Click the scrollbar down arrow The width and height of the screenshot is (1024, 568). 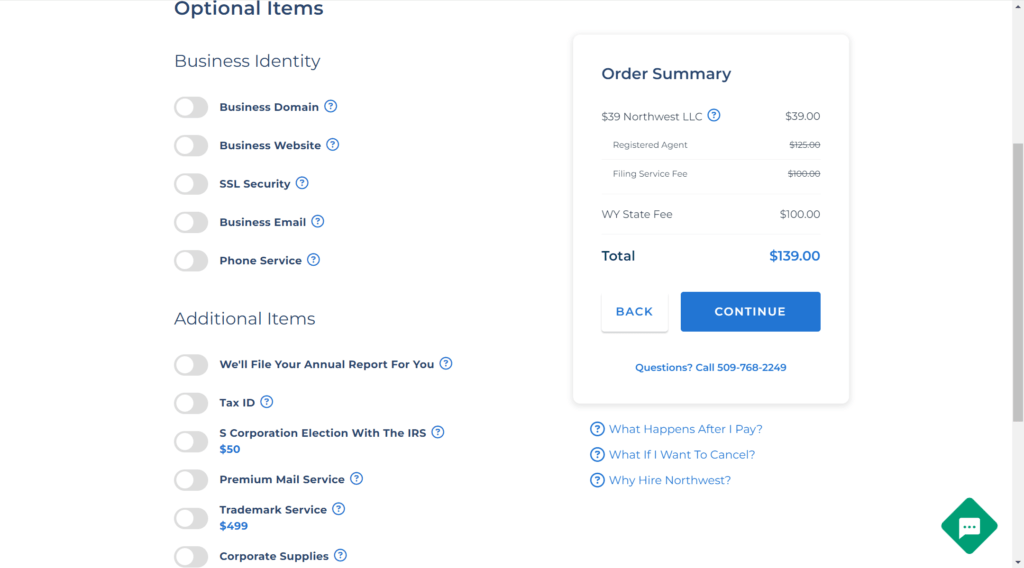tap(1017, 562)
